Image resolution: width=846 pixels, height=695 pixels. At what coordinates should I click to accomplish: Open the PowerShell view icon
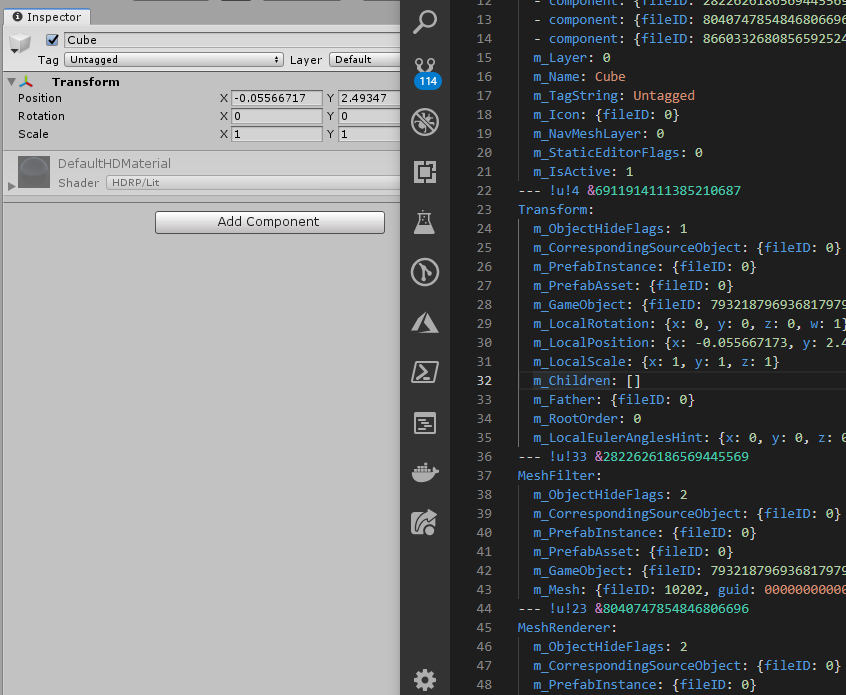point(425,372)
